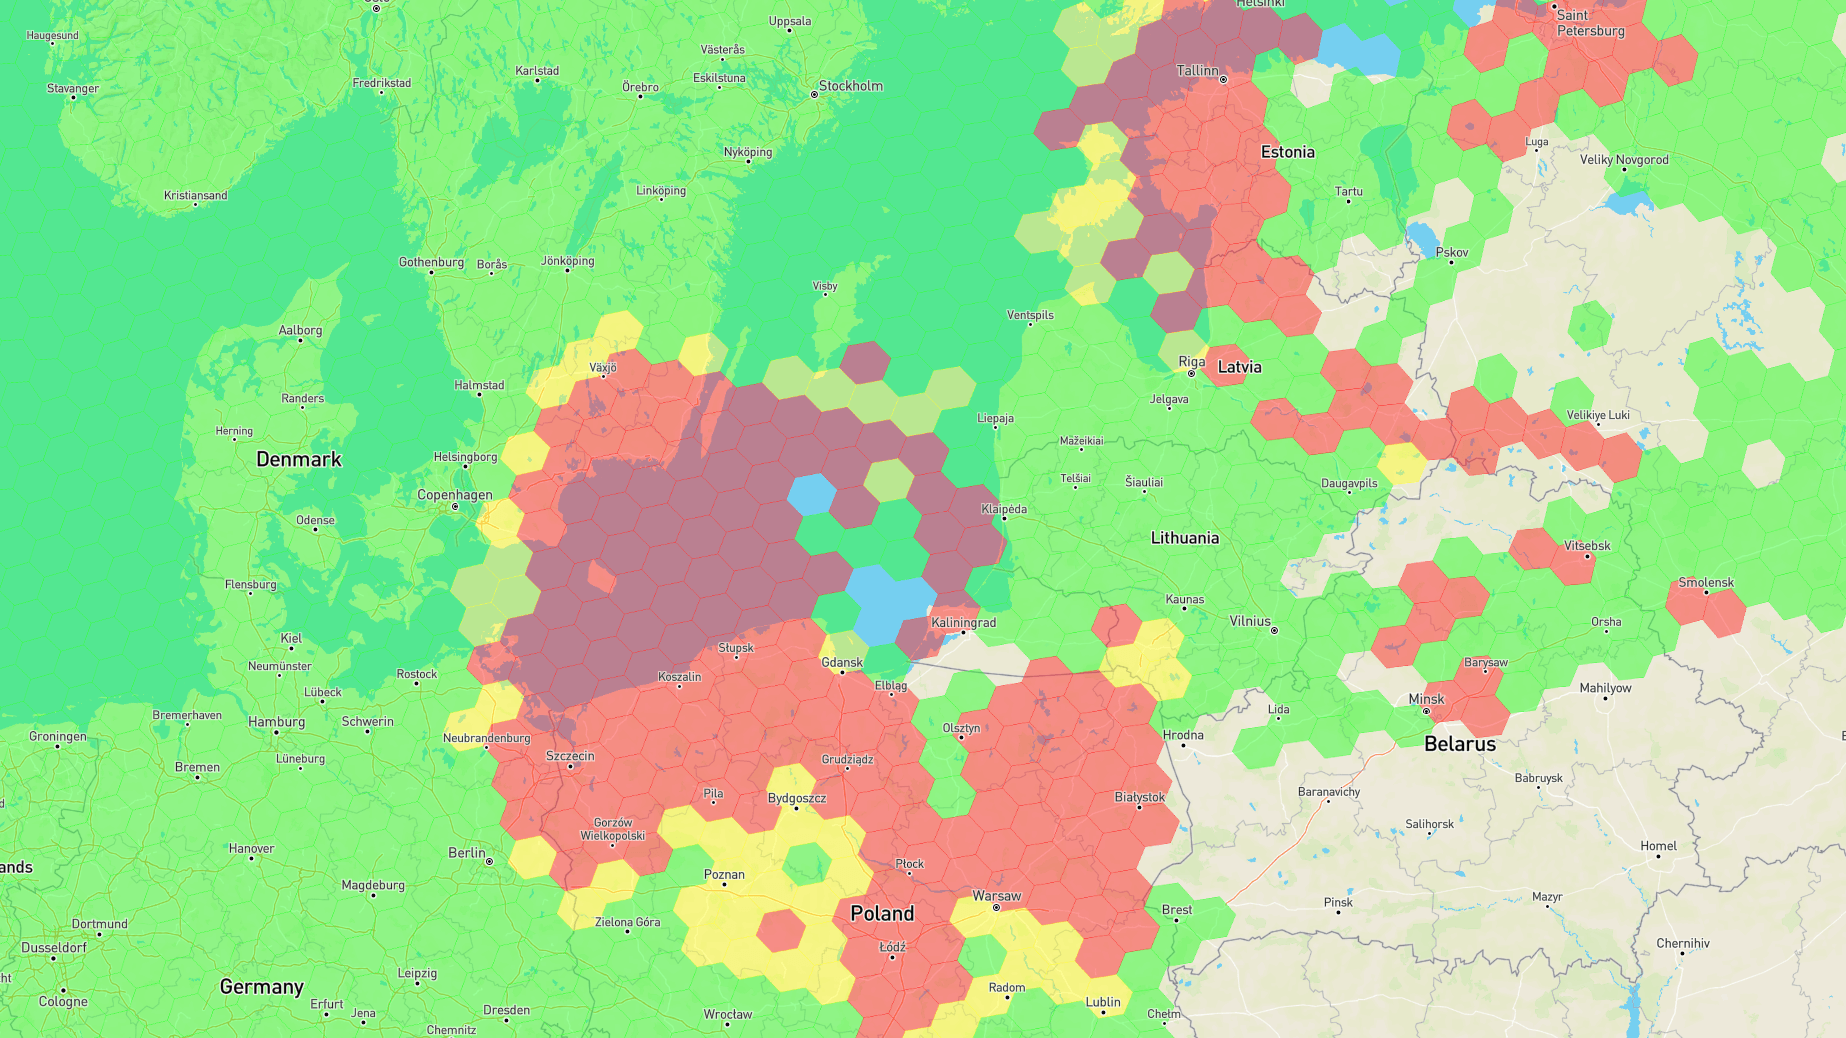Click the Koszalin city label
The image size is (1846, 1038).
tap(679, 677)
